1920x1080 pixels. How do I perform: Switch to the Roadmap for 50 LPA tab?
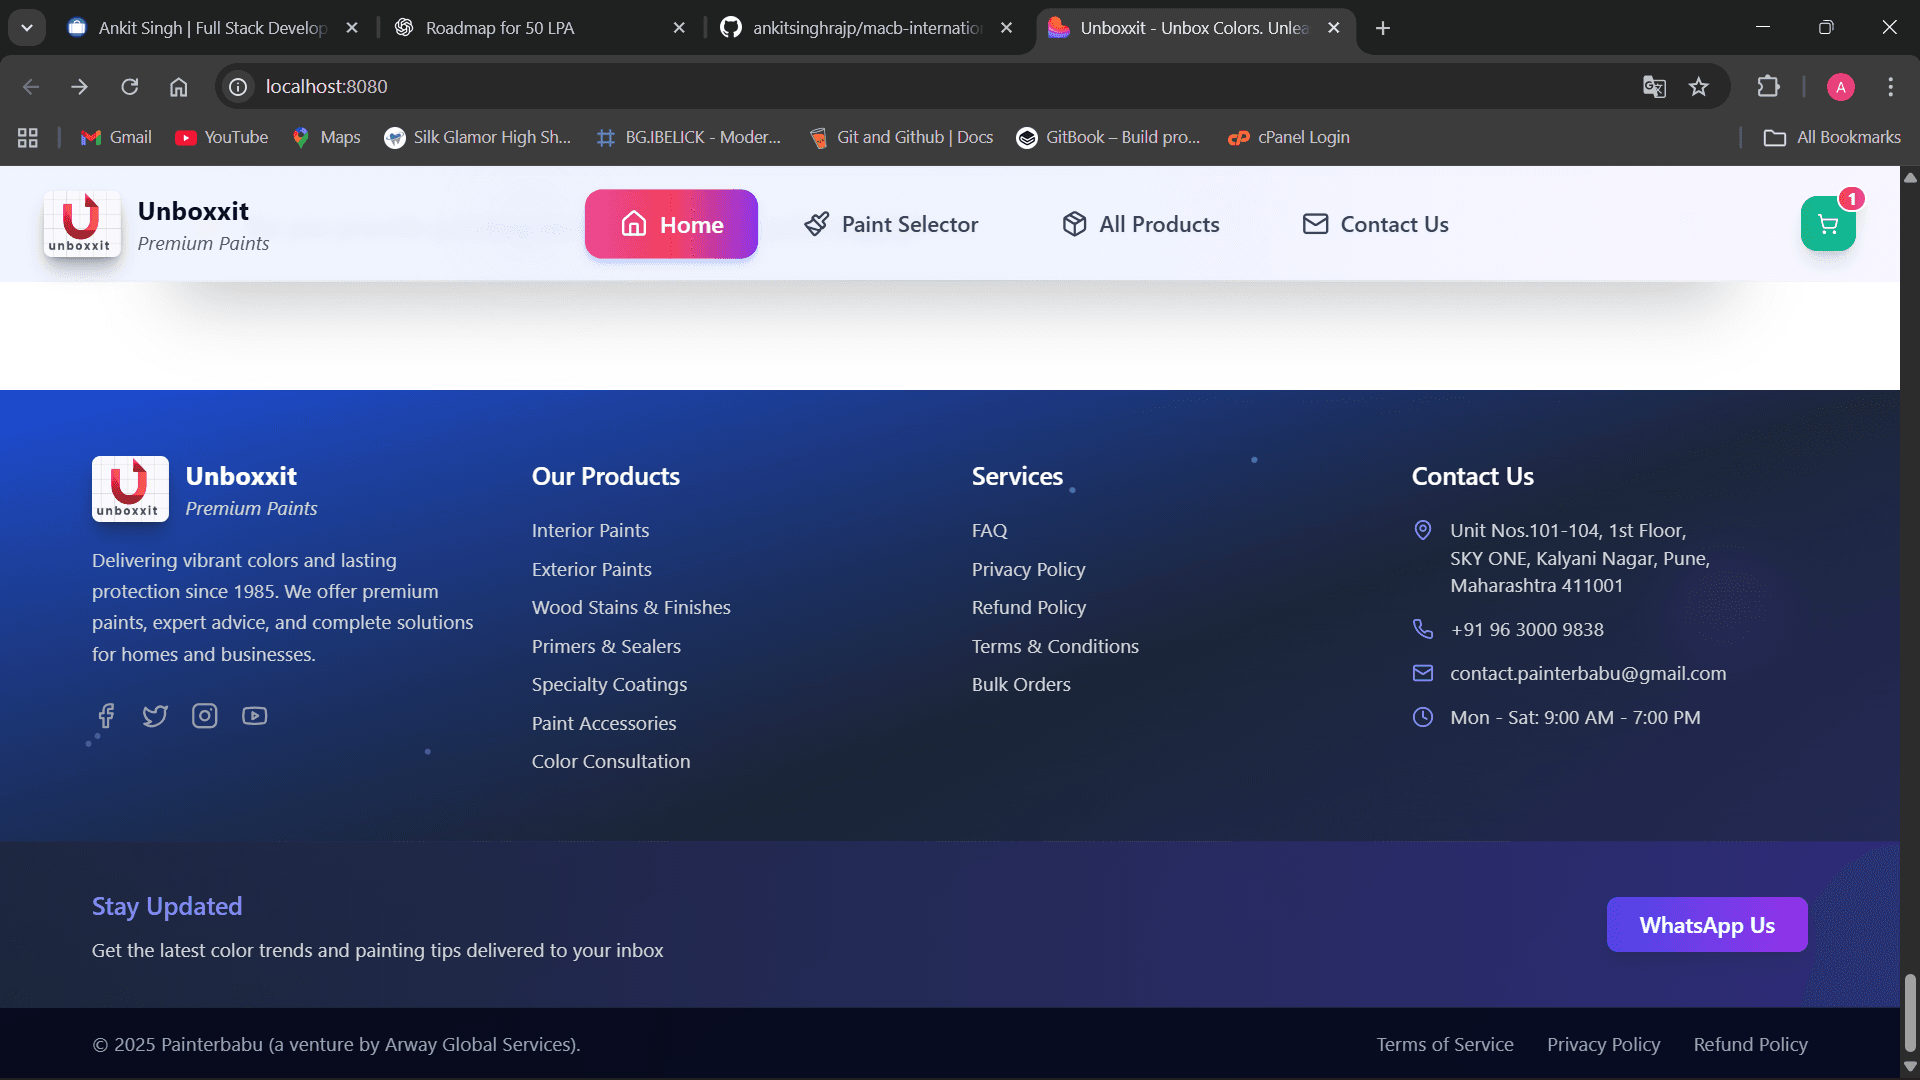click(x=500, y=28)
